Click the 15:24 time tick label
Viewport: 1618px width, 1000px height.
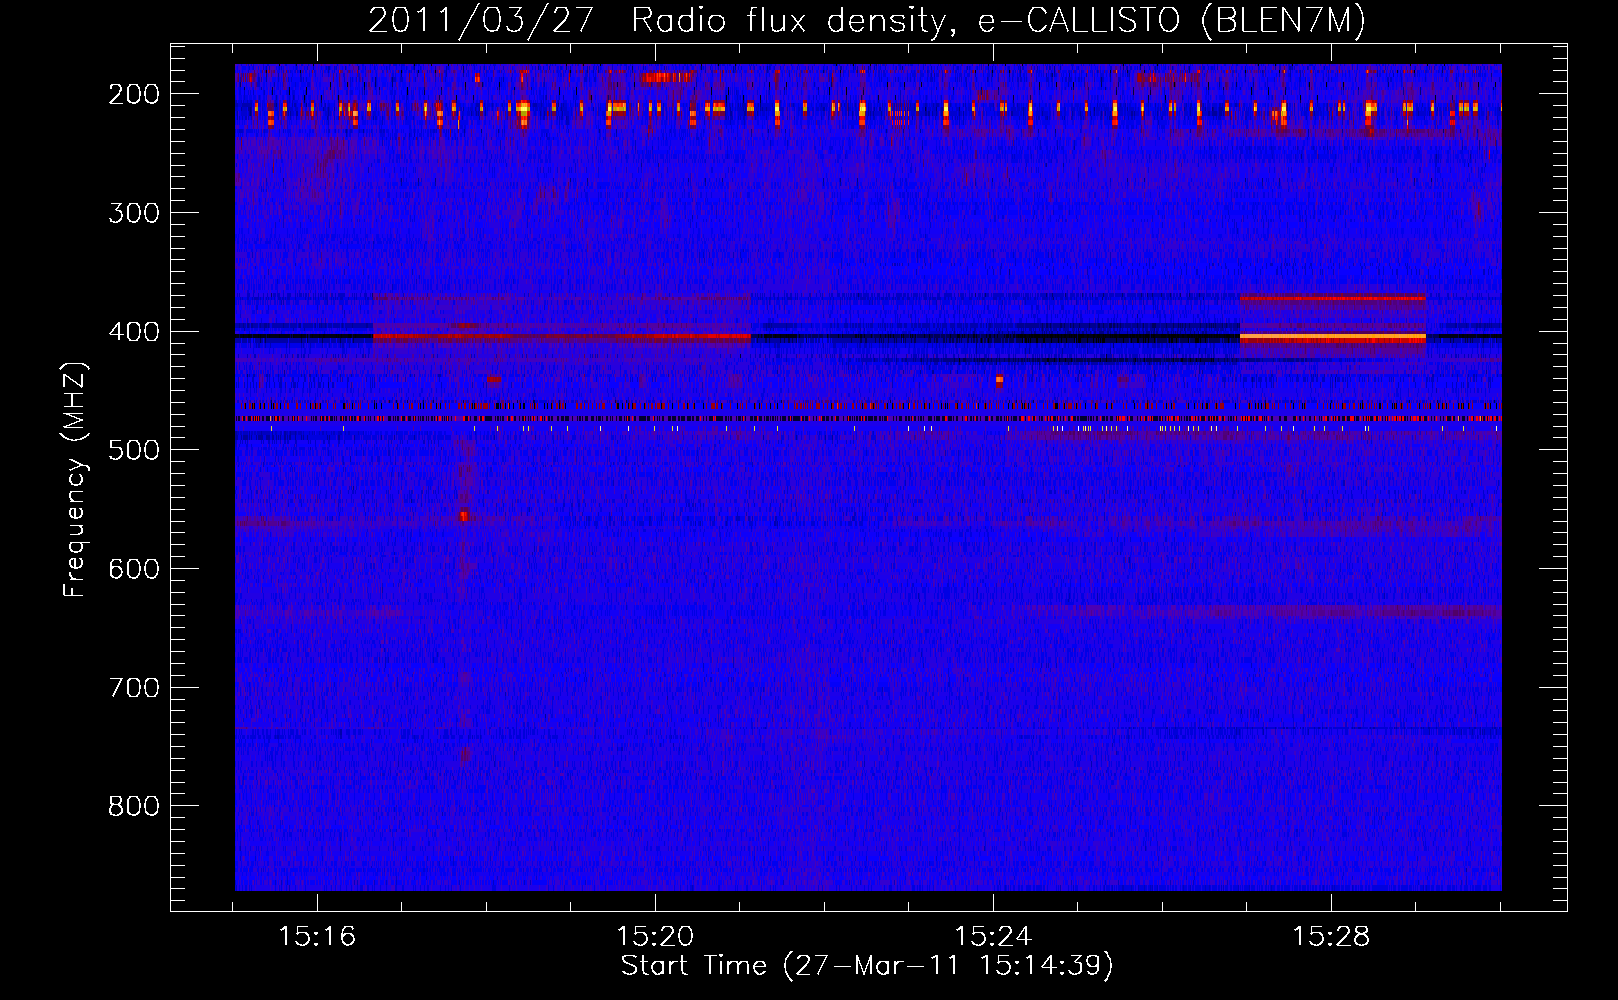coord(993,936)
